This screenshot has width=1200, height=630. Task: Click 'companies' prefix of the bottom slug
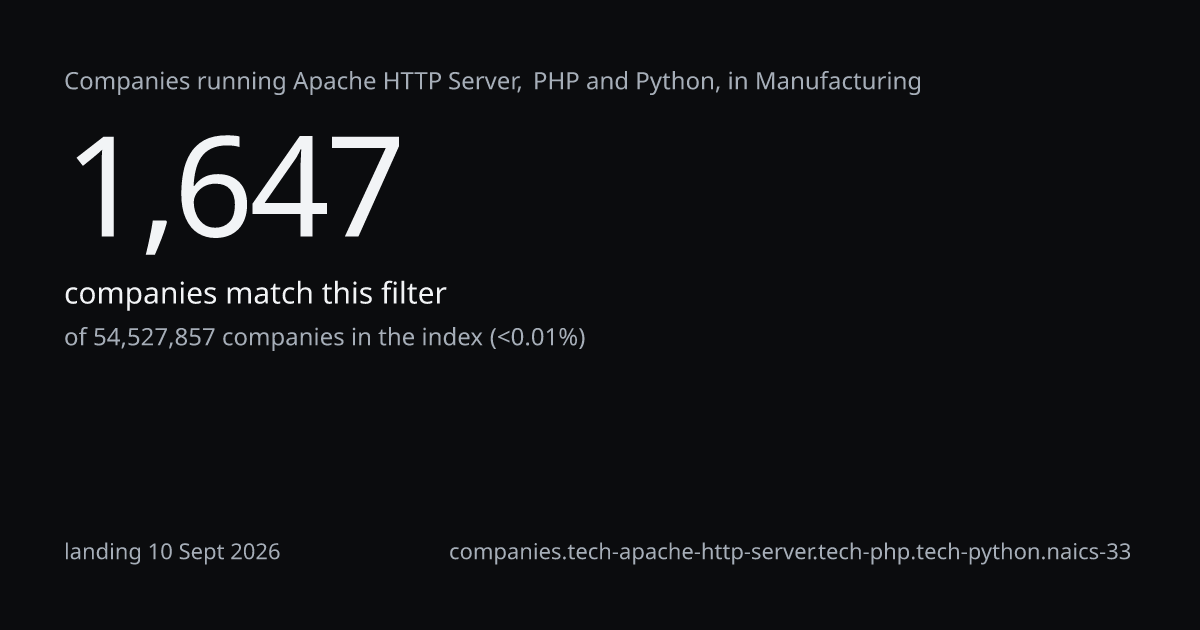click(504, 552)
